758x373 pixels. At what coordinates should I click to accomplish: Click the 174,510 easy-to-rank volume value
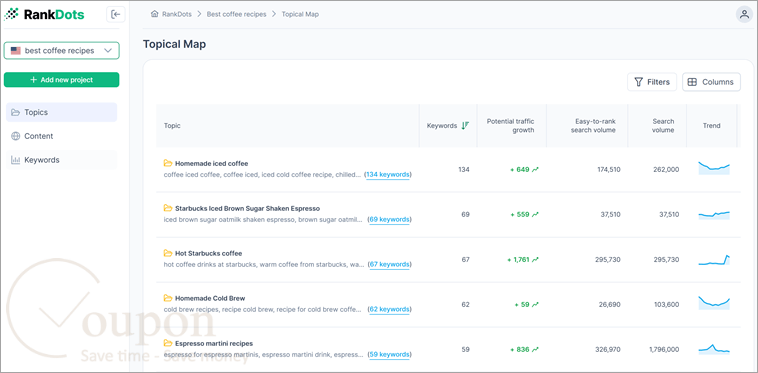click(608, 170)
